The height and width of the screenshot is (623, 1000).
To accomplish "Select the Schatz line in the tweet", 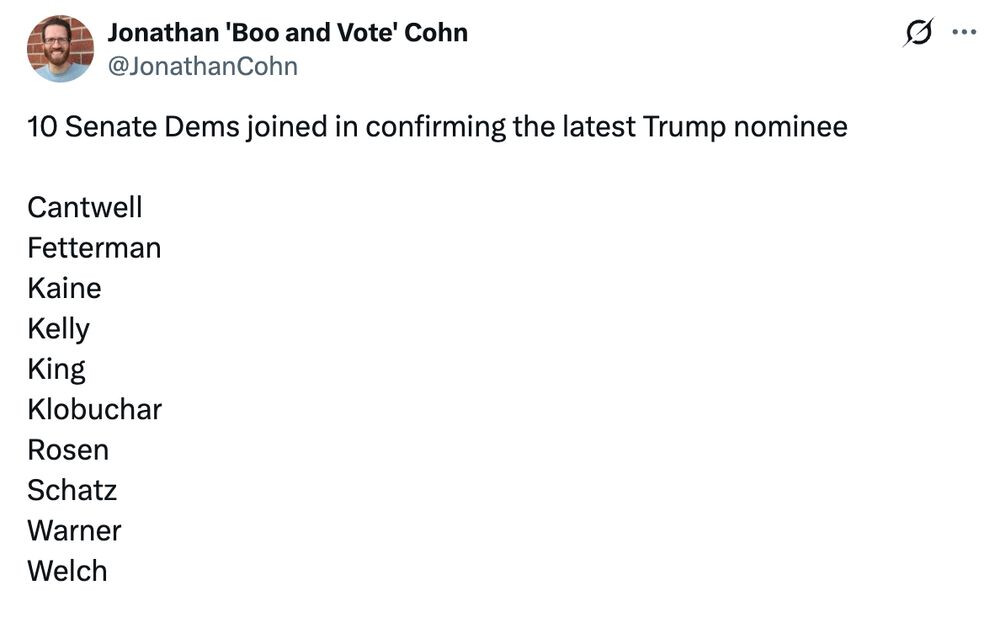I will [x=72, y=490].
